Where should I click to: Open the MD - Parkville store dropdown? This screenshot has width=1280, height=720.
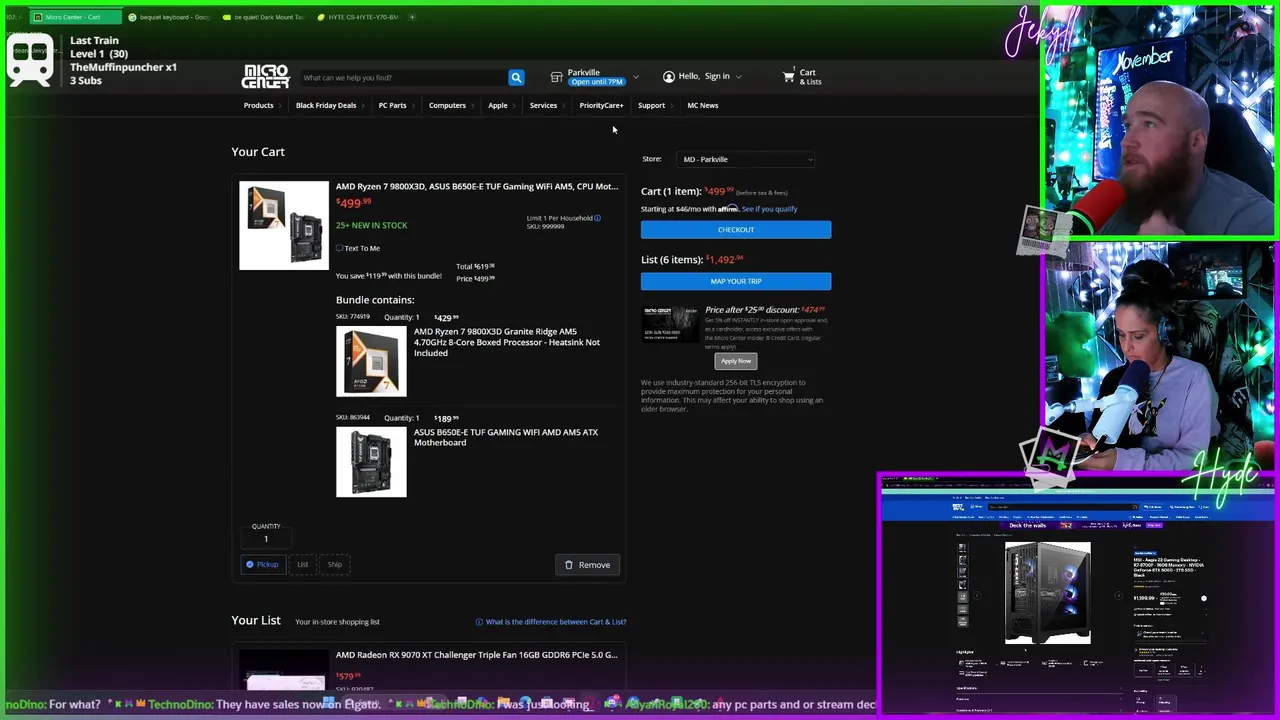pyautogui.click(x=747, y=159)
